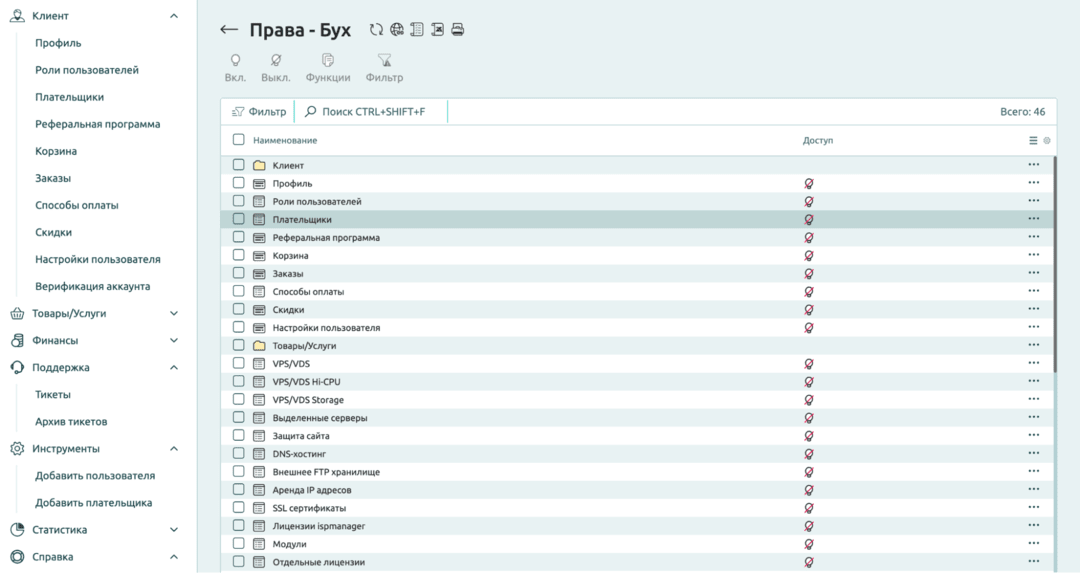Click the Фильтр button above the table
The image size is (1080, 573).
click(259, 112)
